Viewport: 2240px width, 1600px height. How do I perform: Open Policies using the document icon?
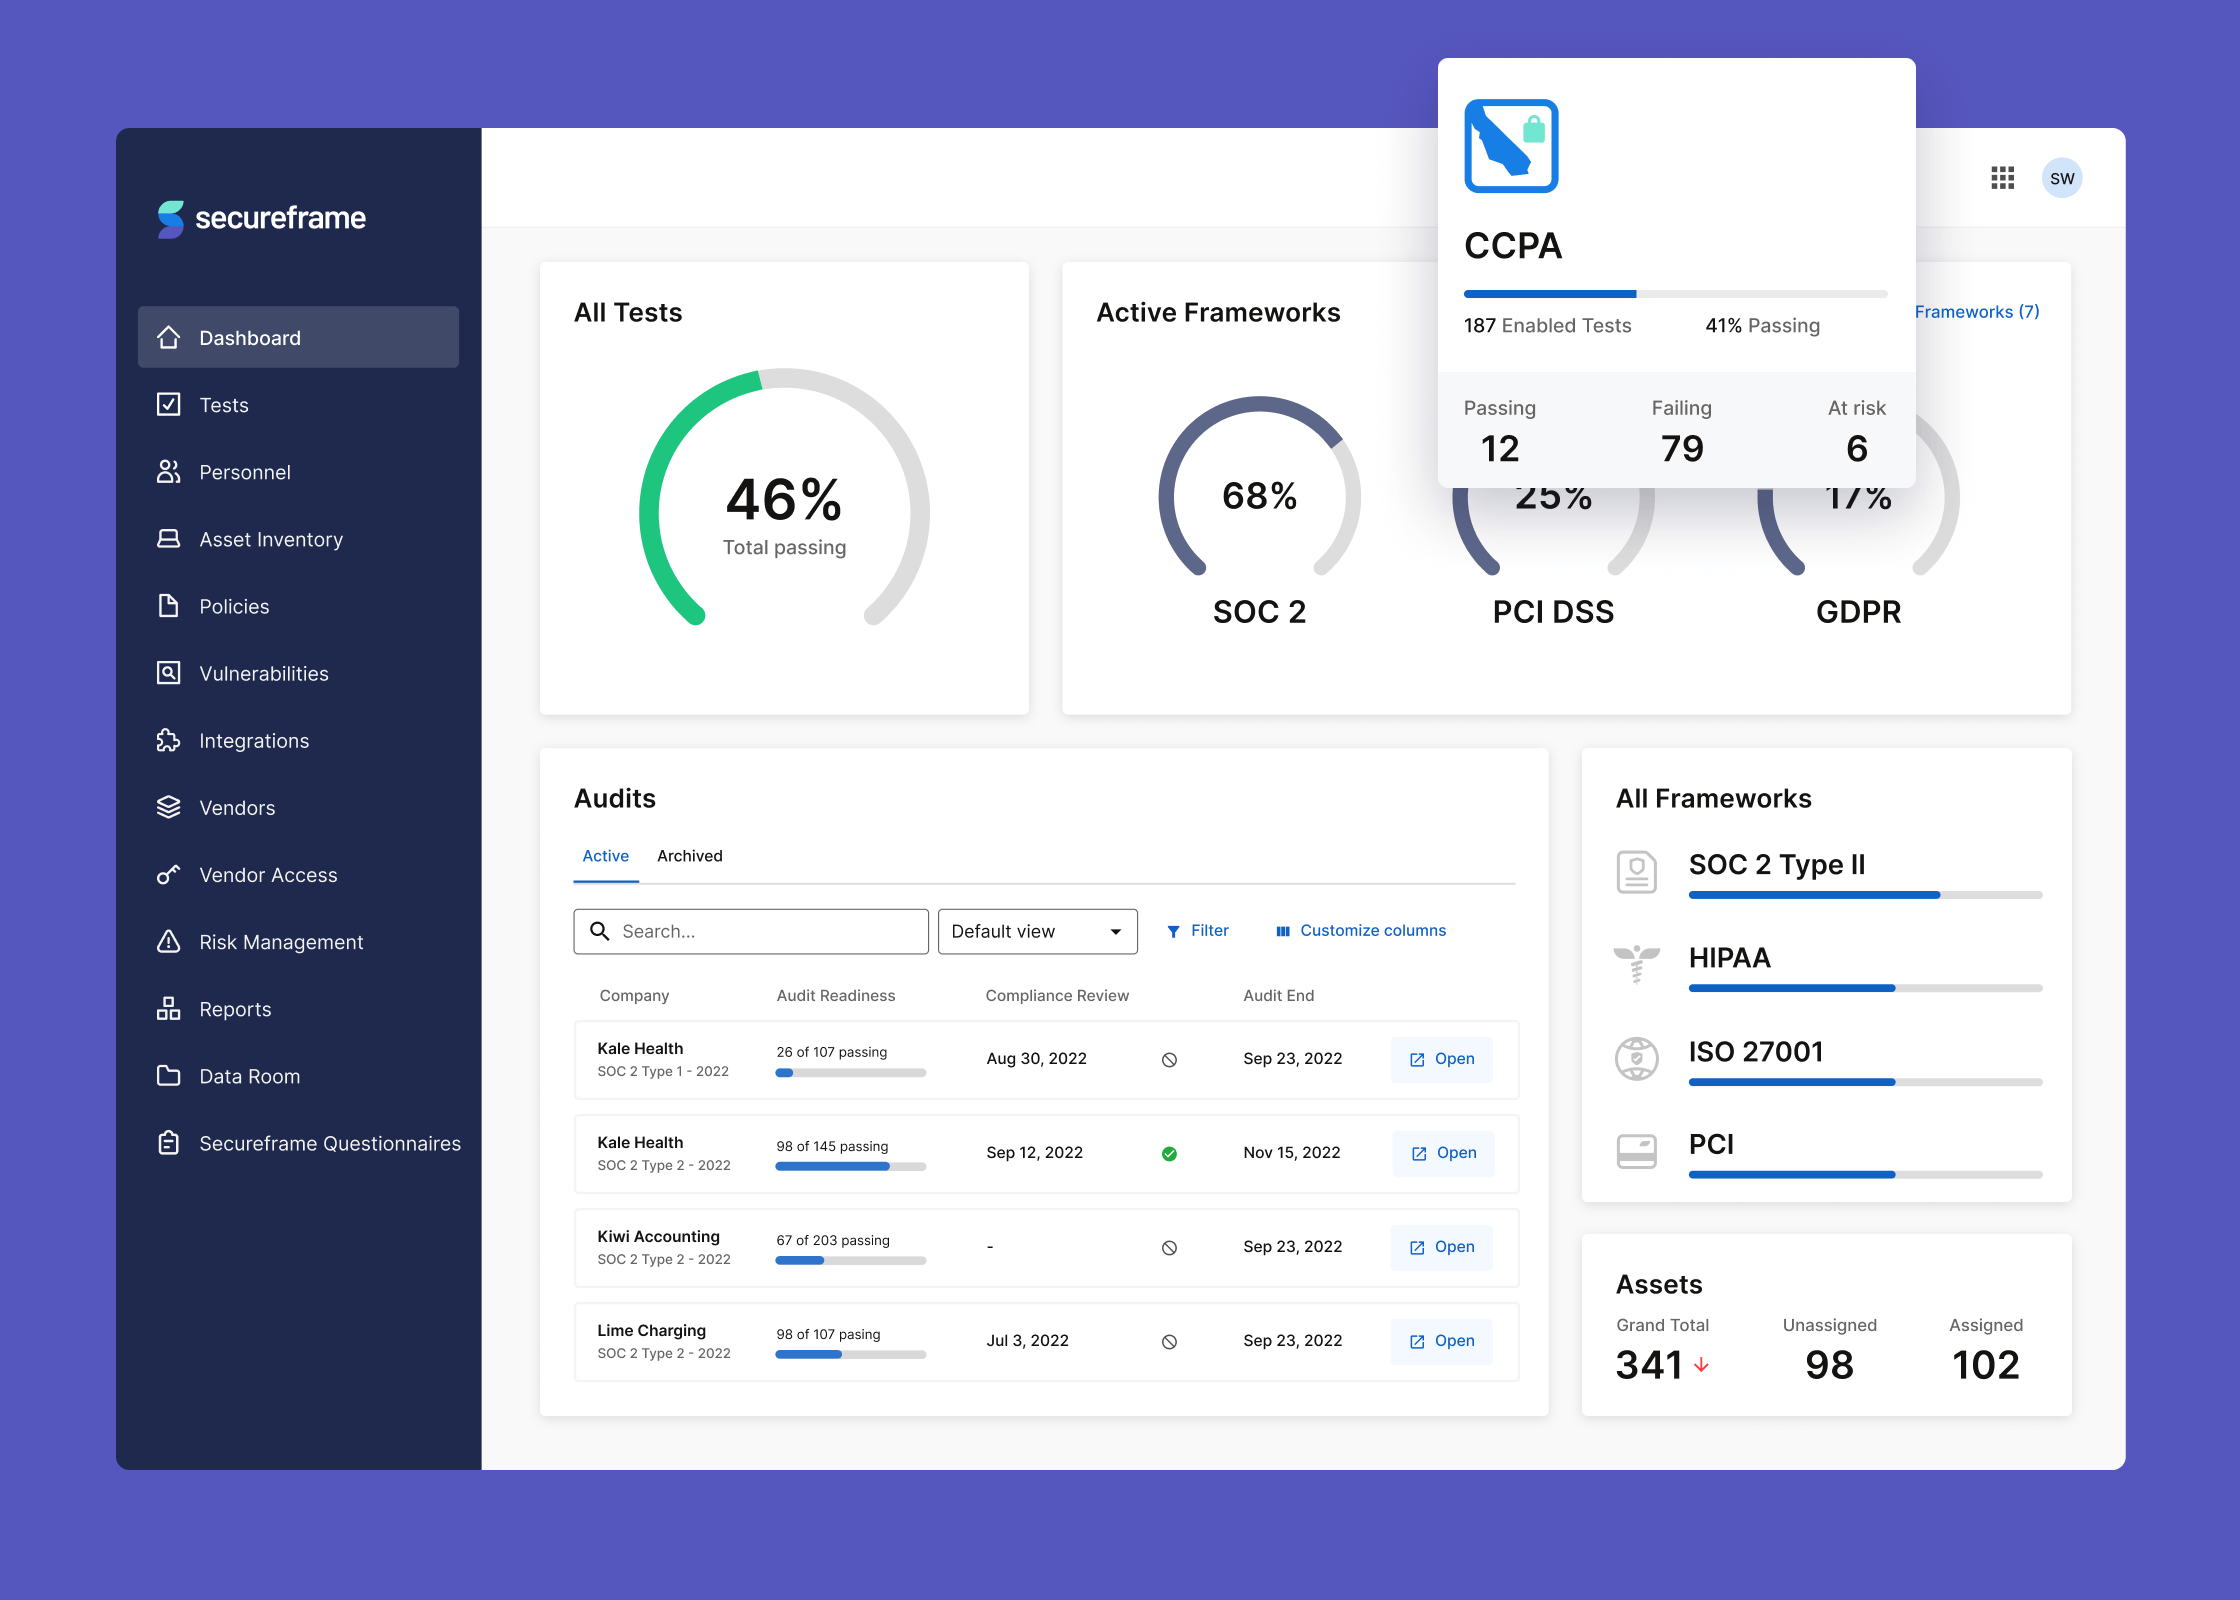click(168, 606)
